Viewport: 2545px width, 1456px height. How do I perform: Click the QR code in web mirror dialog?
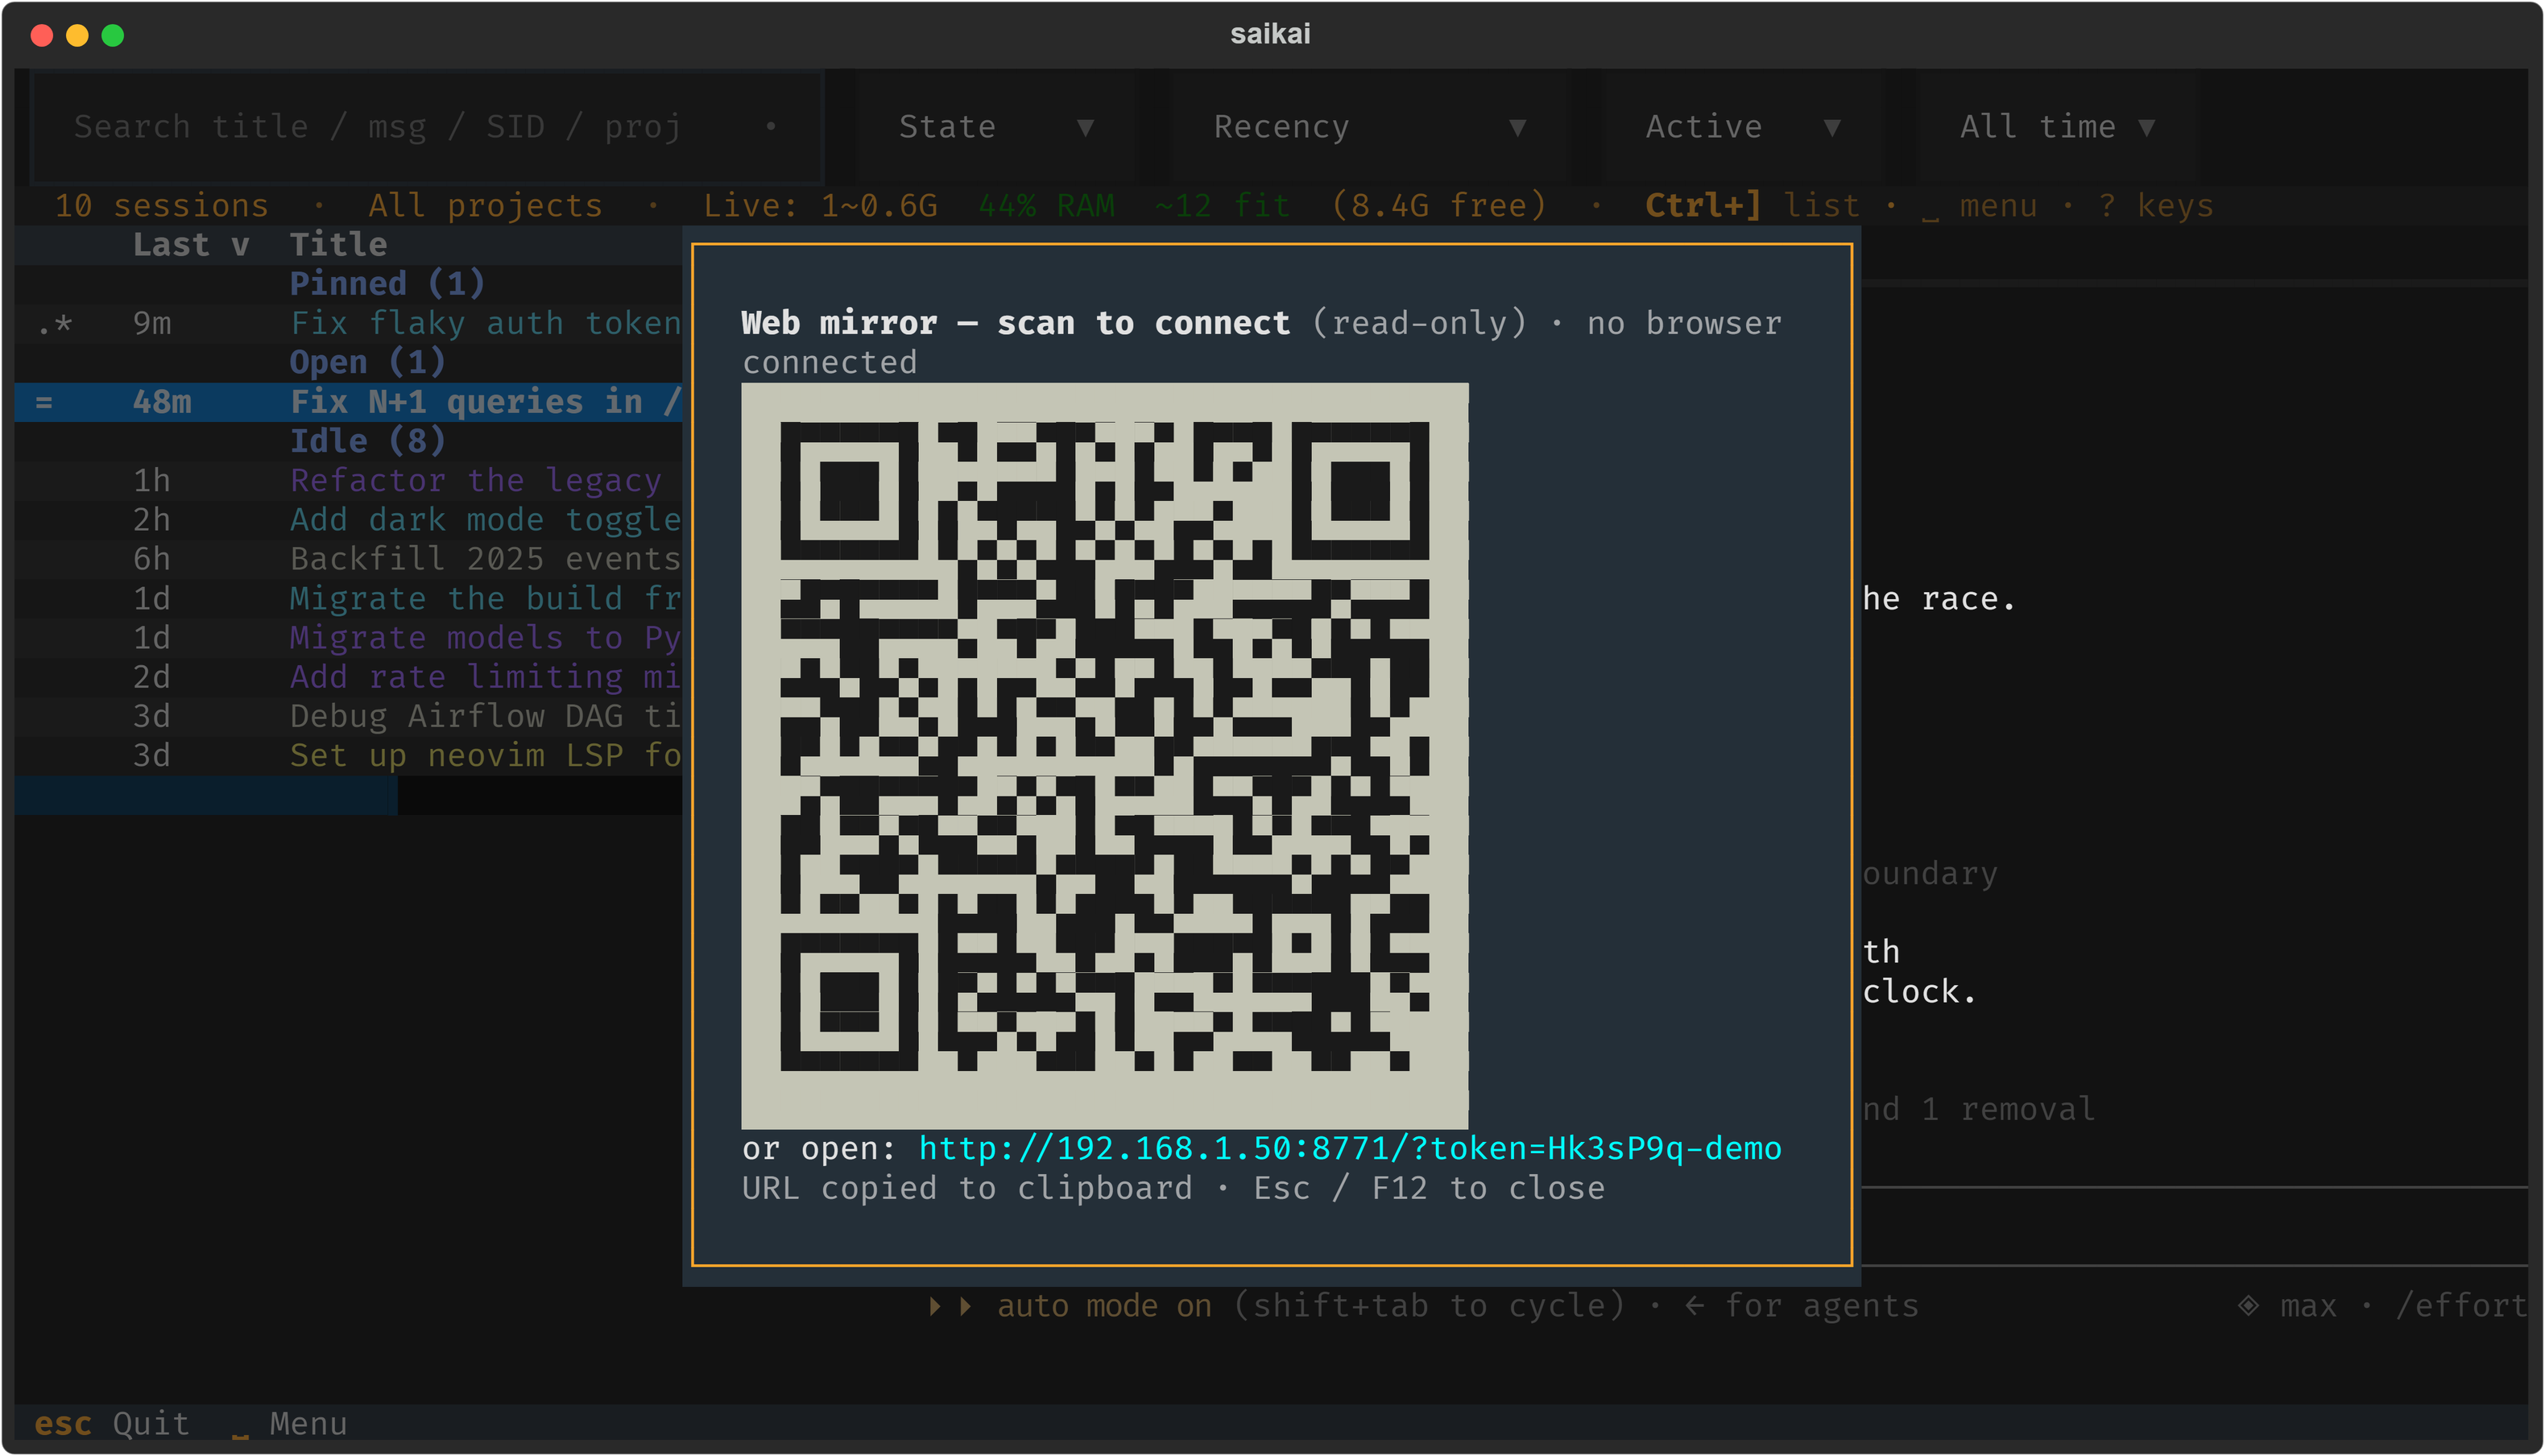point(1104,755)
